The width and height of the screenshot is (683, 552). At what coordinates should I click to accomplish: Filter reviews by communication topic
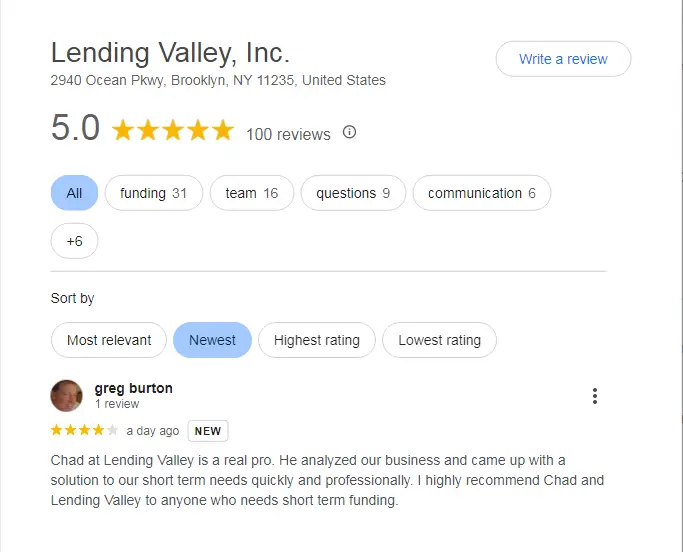[481, 193]
